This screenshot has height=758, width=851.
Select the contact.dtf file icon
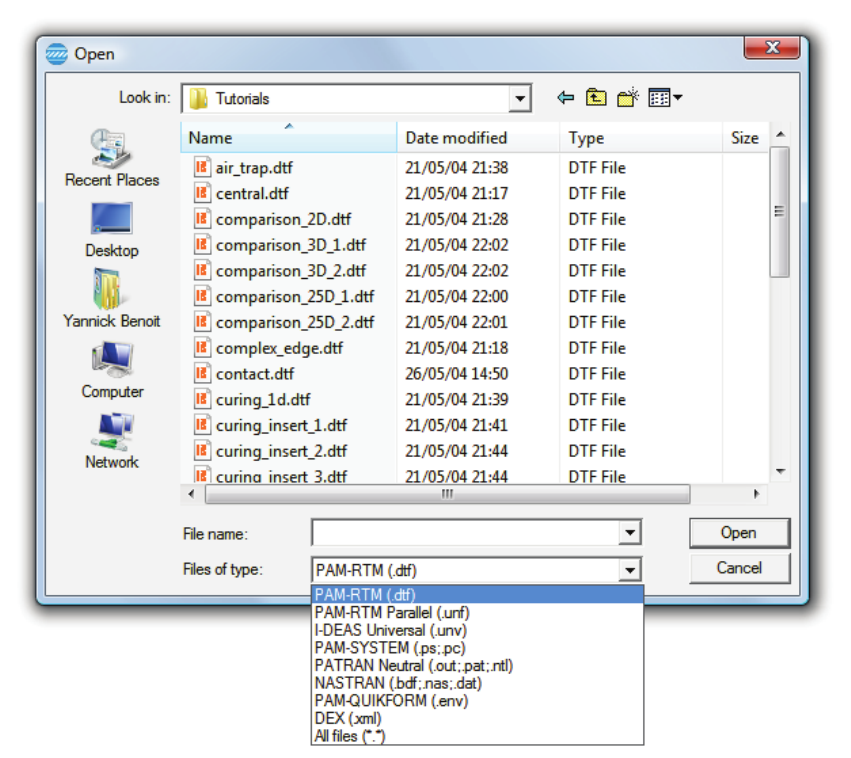coord(202,373)
